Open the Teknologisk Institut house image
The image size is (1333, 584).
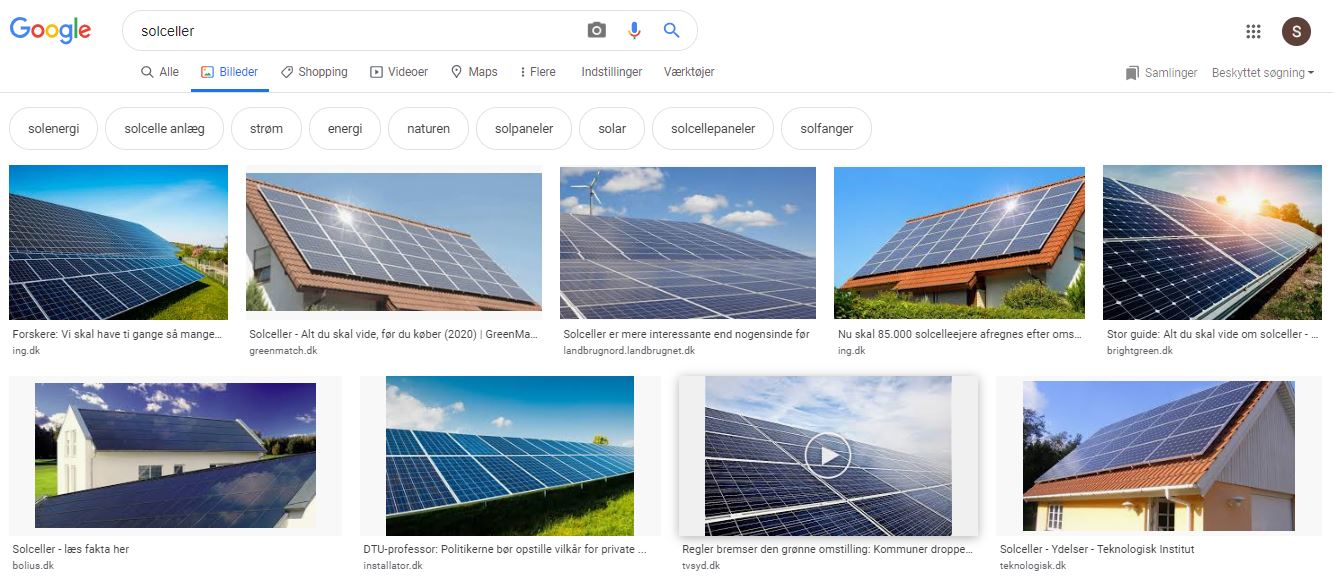coord(1159,456)
